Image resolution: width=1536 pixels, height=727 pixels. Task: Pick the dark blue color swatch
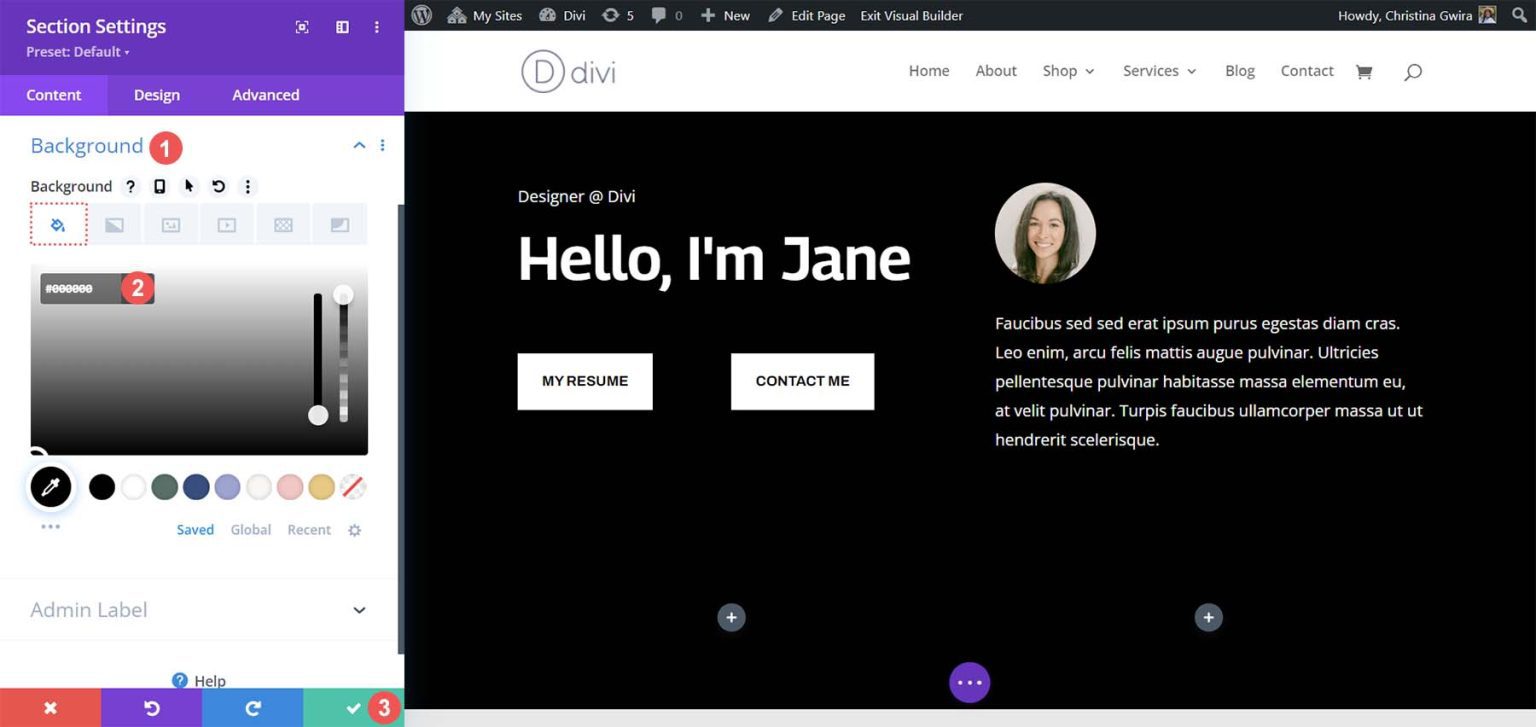pyautogui.click(x=196, y=487)
